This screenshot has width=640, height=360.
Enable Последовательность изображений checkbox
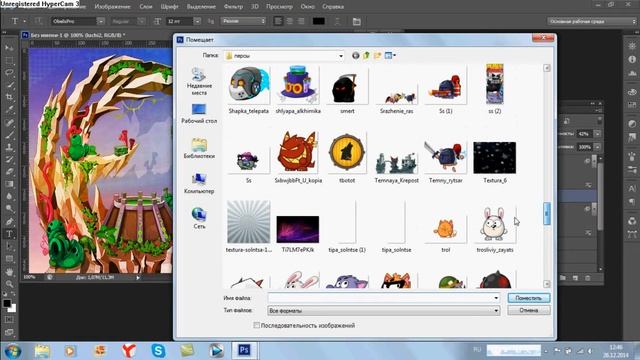tap(256, 325)
